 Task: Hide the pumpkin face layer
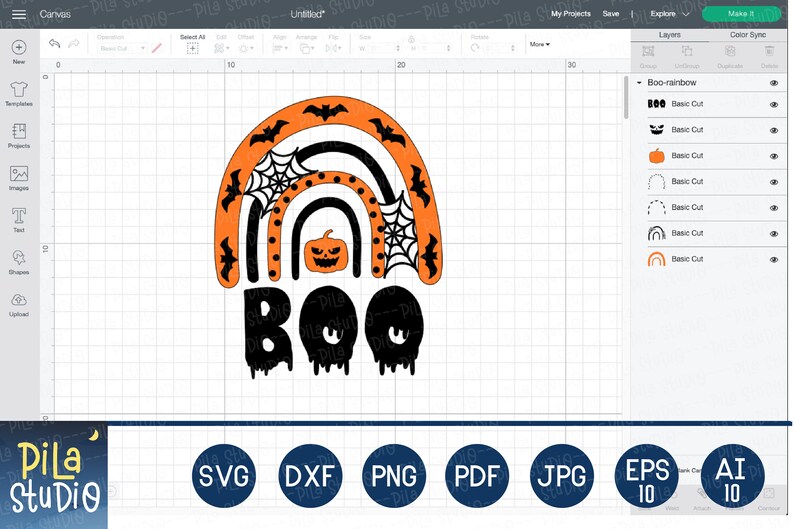tap(774, 131)
